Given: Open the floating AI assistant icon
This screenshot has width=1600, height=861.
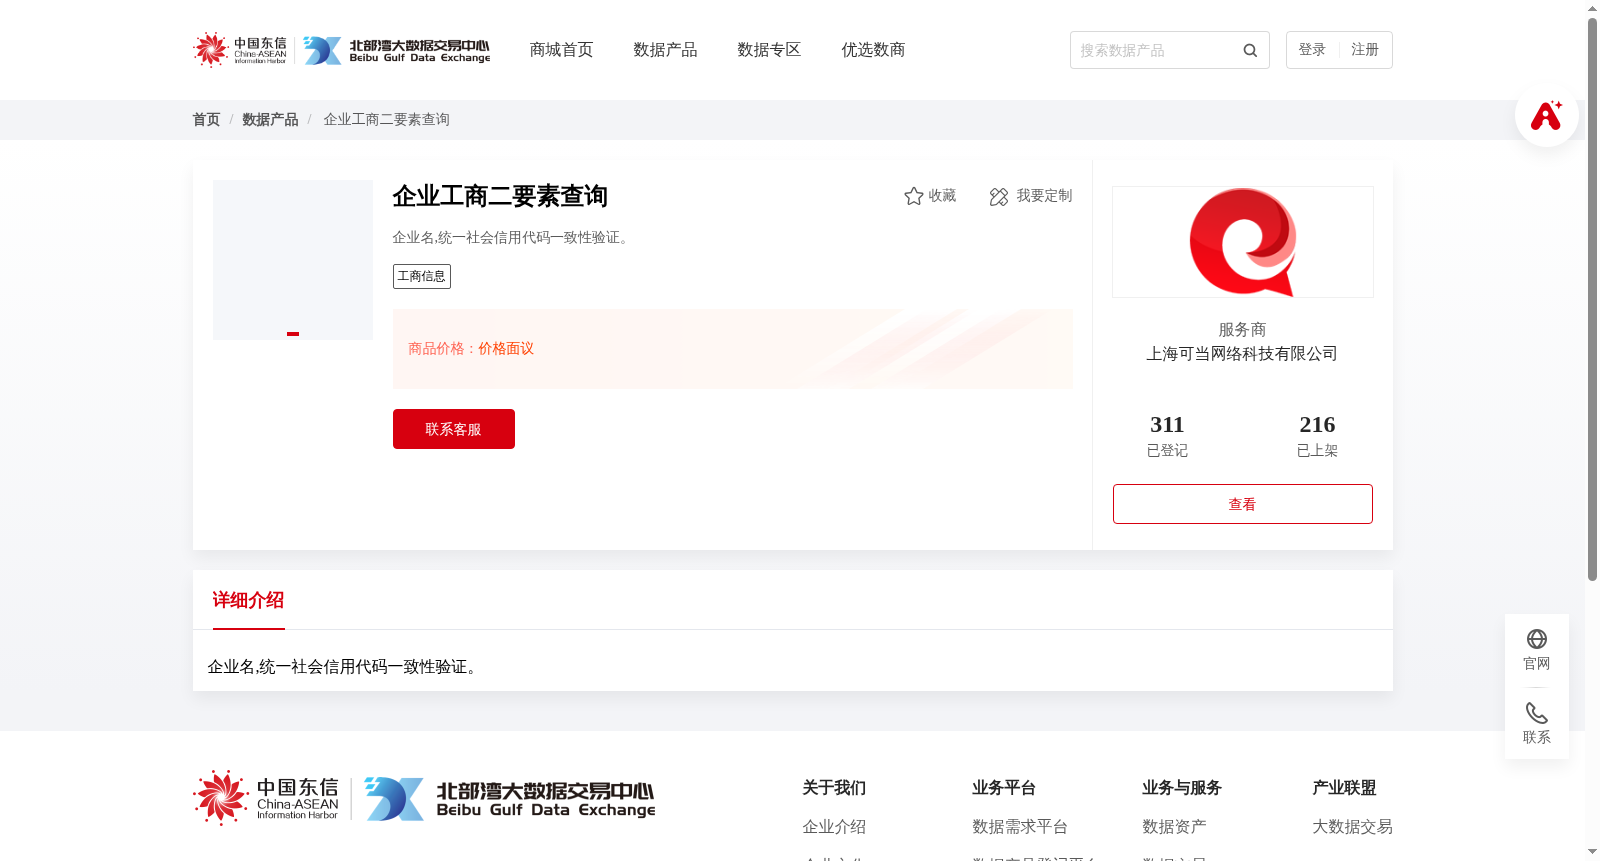Looking at the screenshot, I should pos(1546,115).
